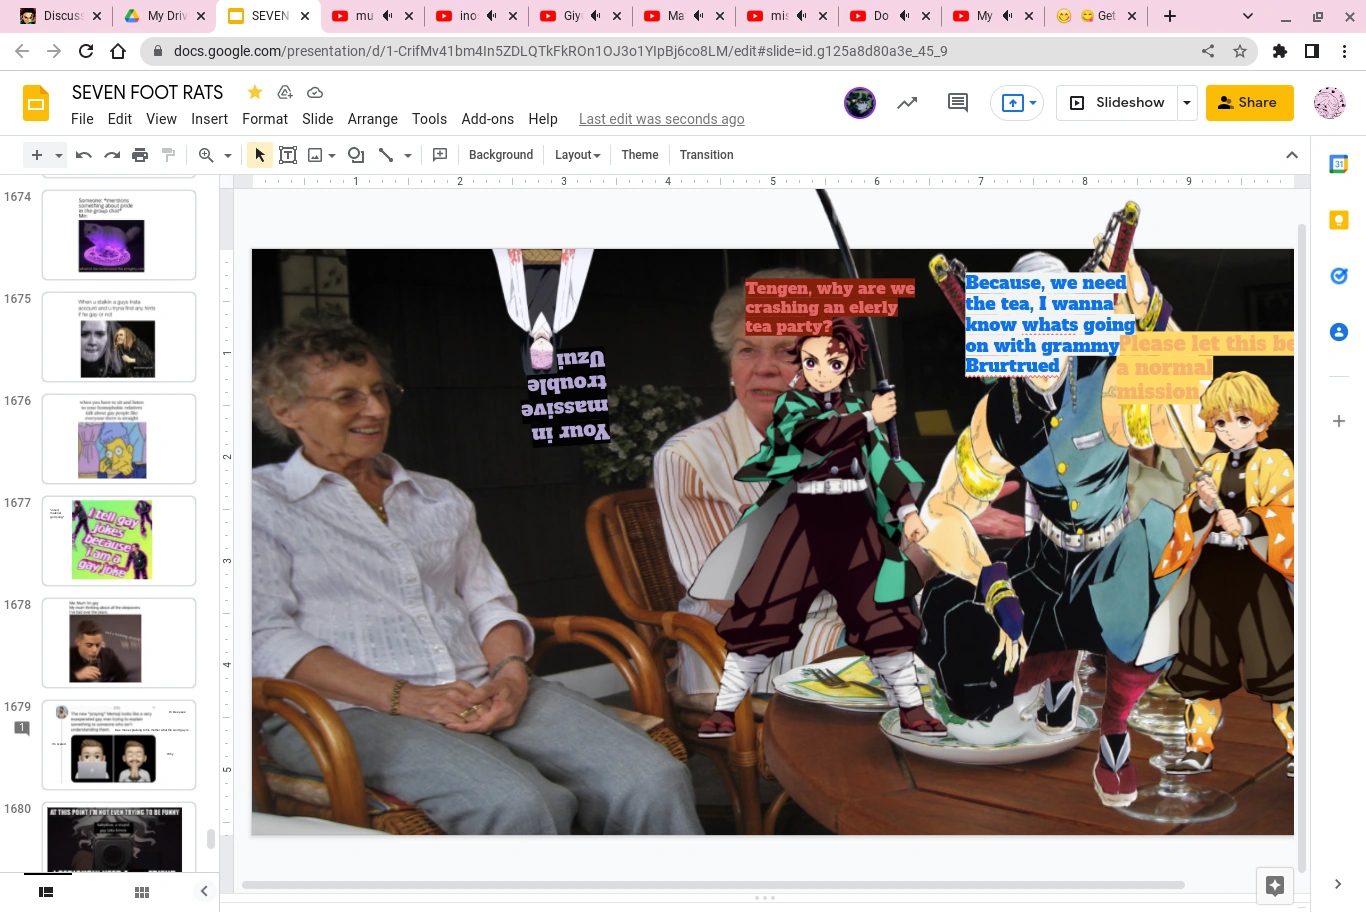Open the Layout dropdown
The width and height of the screenshot is (1366, 912).
[x=577, y=155]
